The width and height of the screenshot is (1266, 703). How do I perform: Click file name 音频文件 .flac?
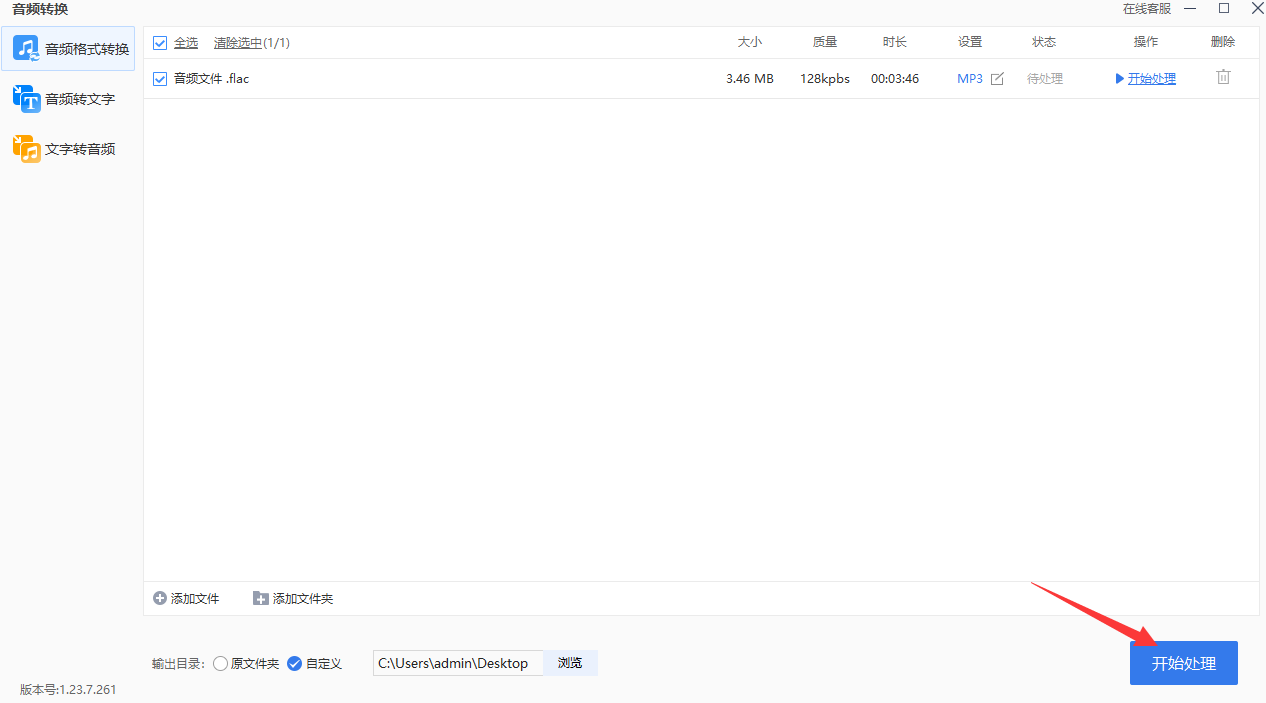212,78
